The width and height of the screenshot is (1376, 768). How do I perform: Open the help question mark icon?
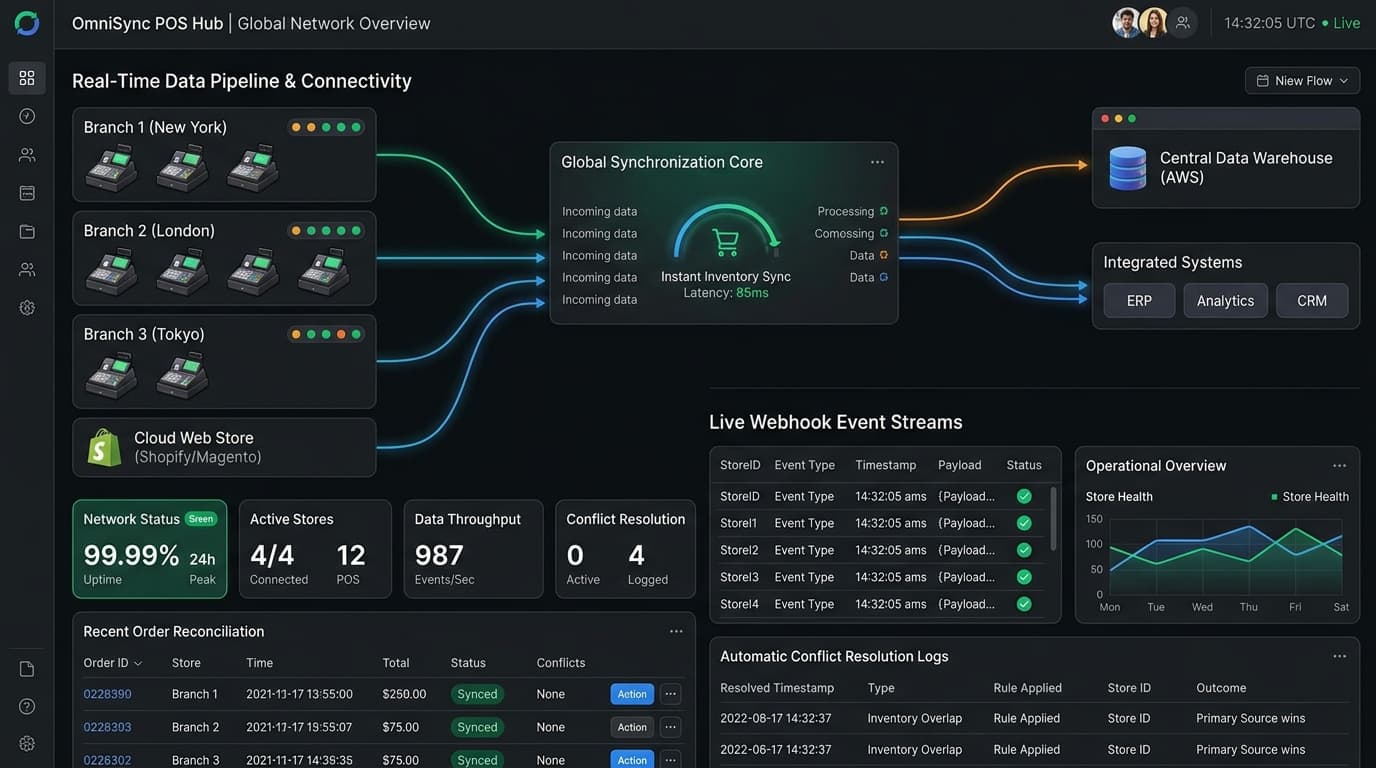coord(27,706)
